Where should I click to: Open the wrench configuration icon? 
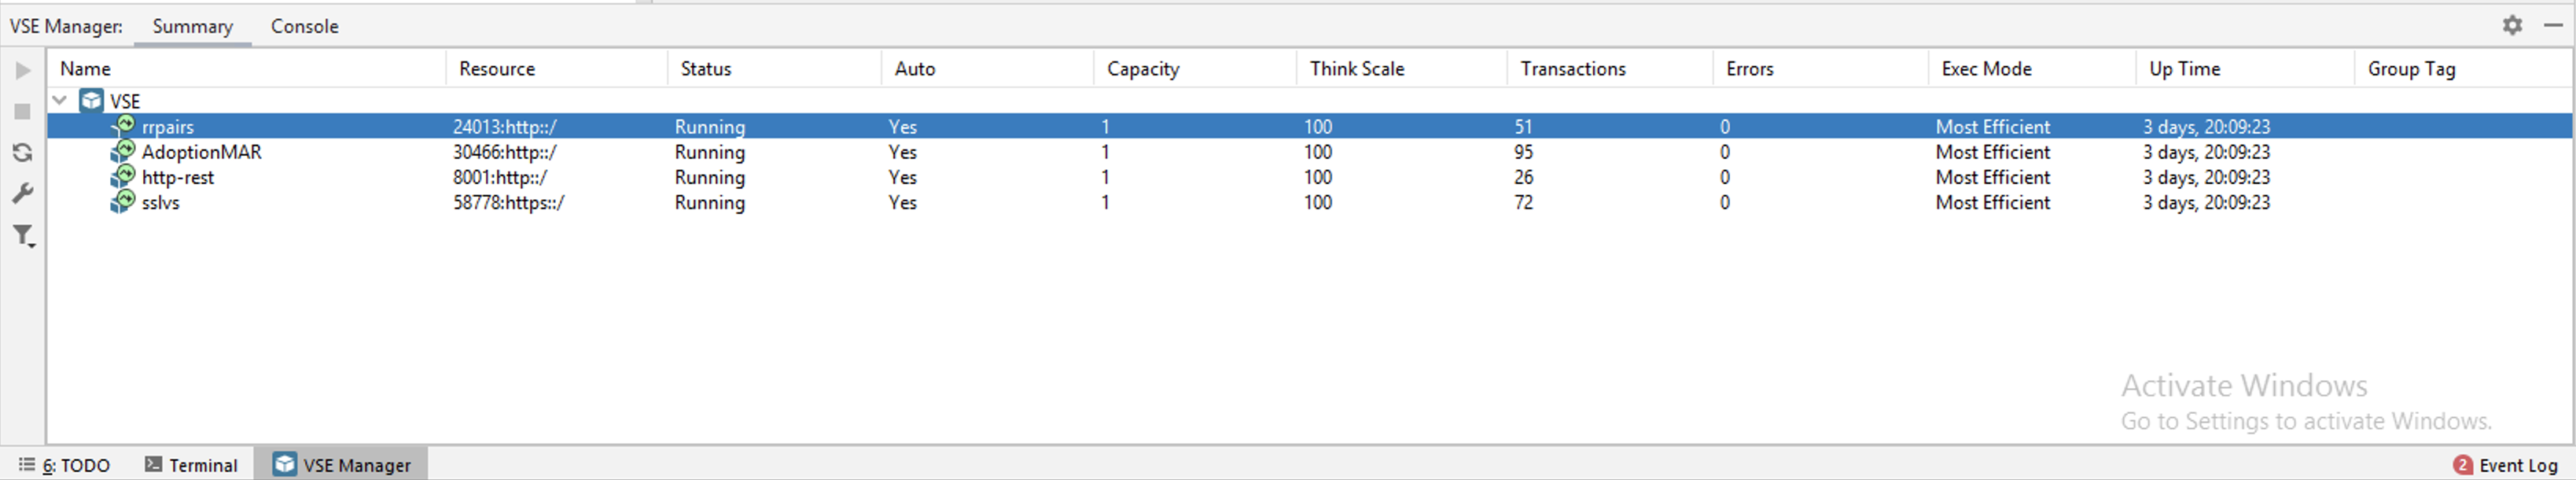click(x=23, y=193)
